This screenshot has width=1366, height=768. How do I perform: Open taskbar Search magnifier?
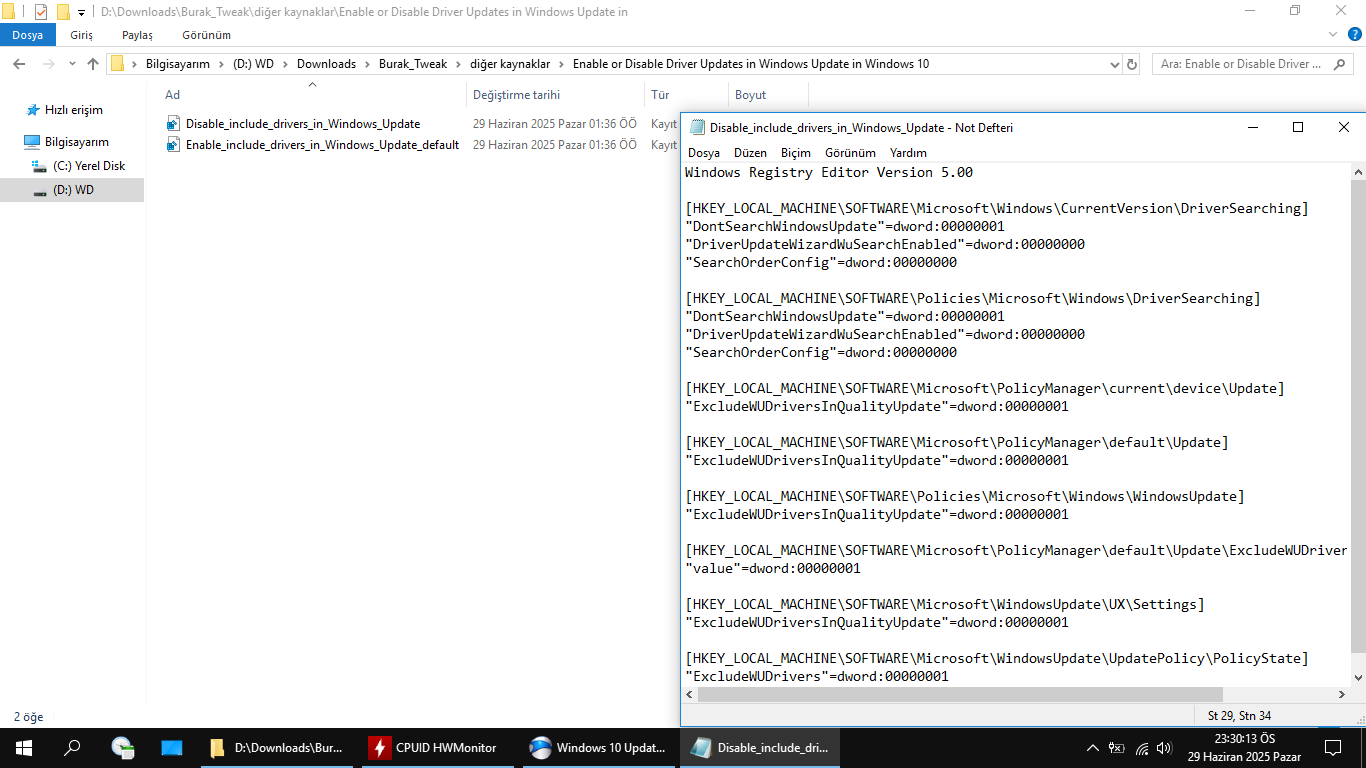[x=72, y=747]
